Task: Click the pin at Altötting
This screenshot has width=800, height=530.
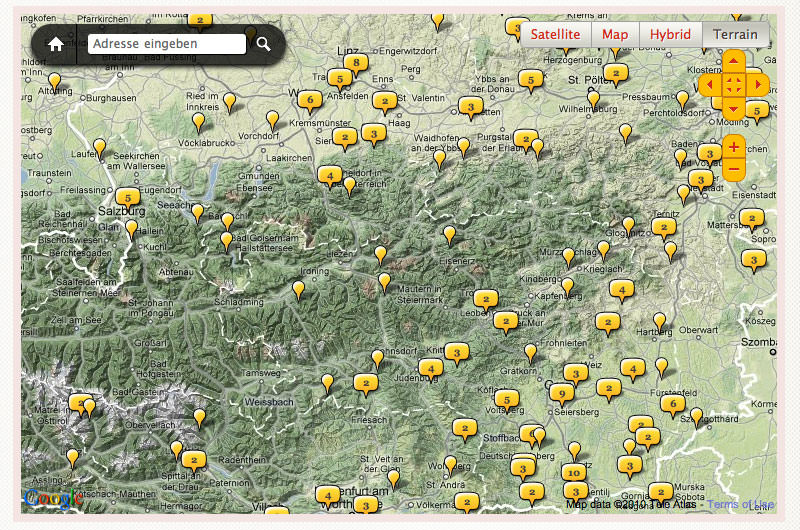Action: [55, 82]
